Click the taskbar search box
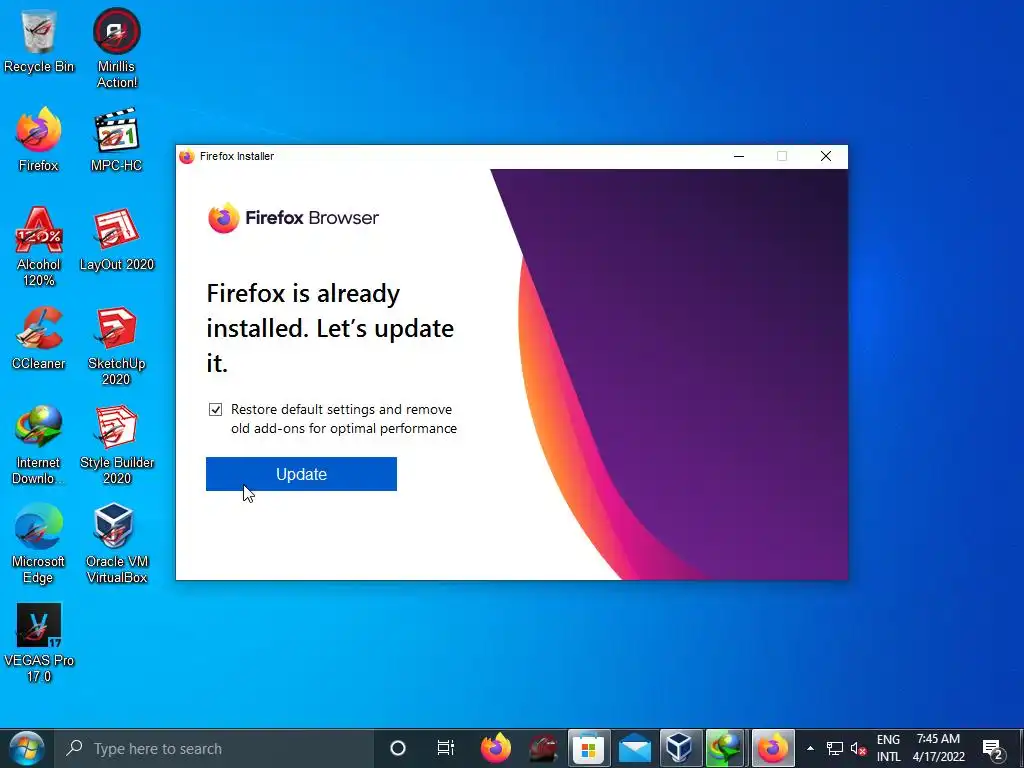 213,748
